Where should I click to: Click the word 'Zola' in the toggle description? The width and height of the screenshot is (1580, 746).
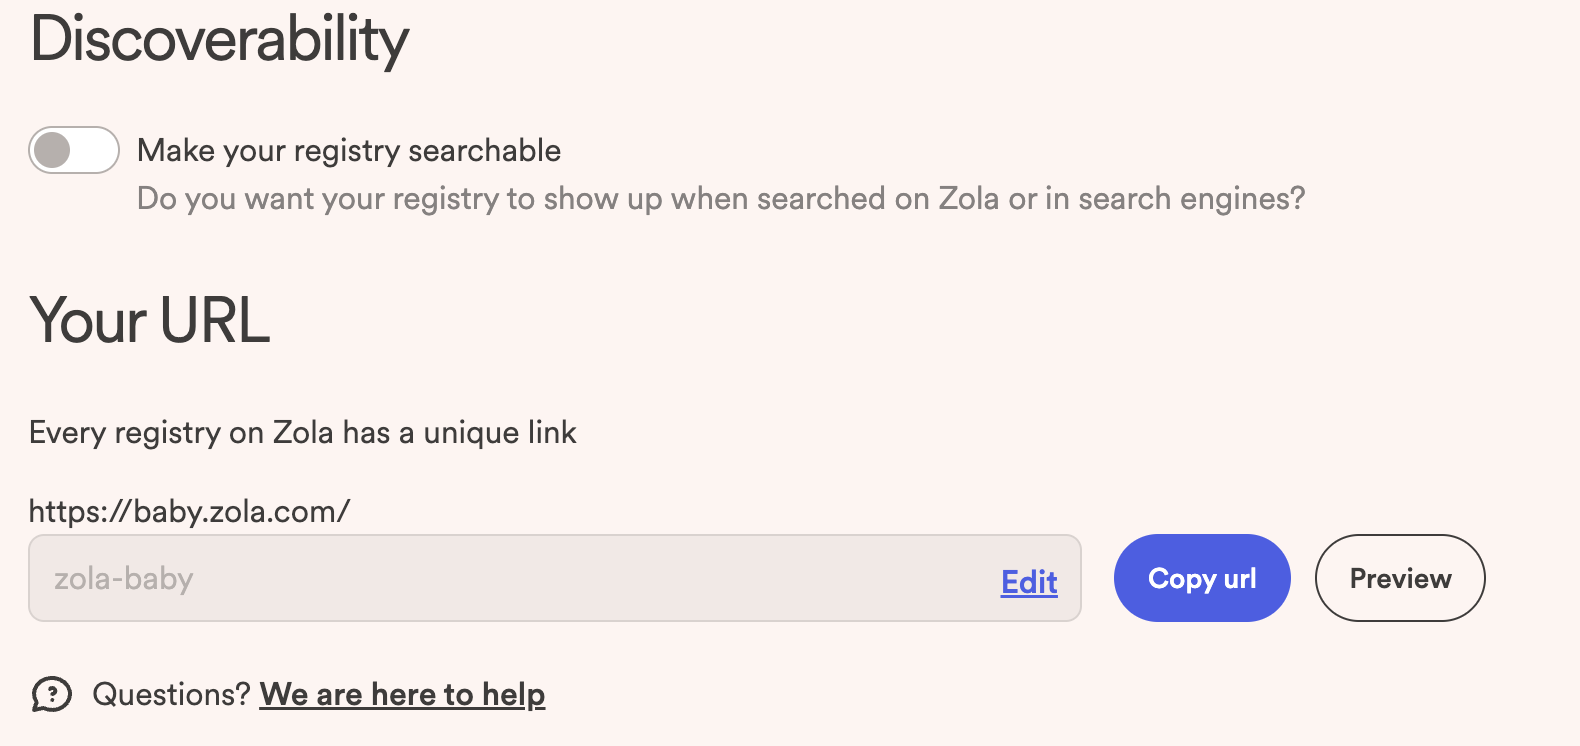[x=968, y=199]
